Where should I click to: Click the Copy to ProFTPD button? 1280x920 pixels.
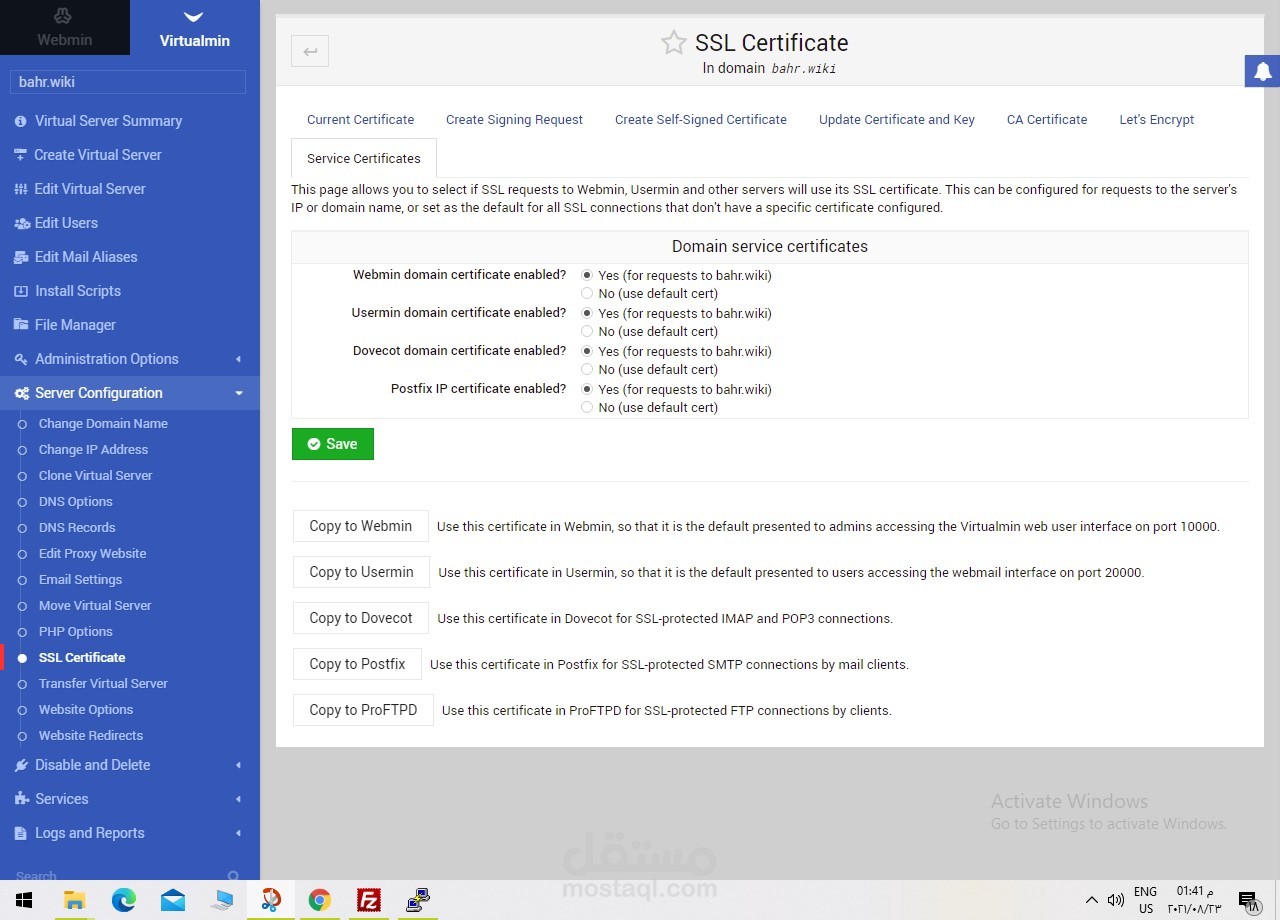(x=363, y=710)
